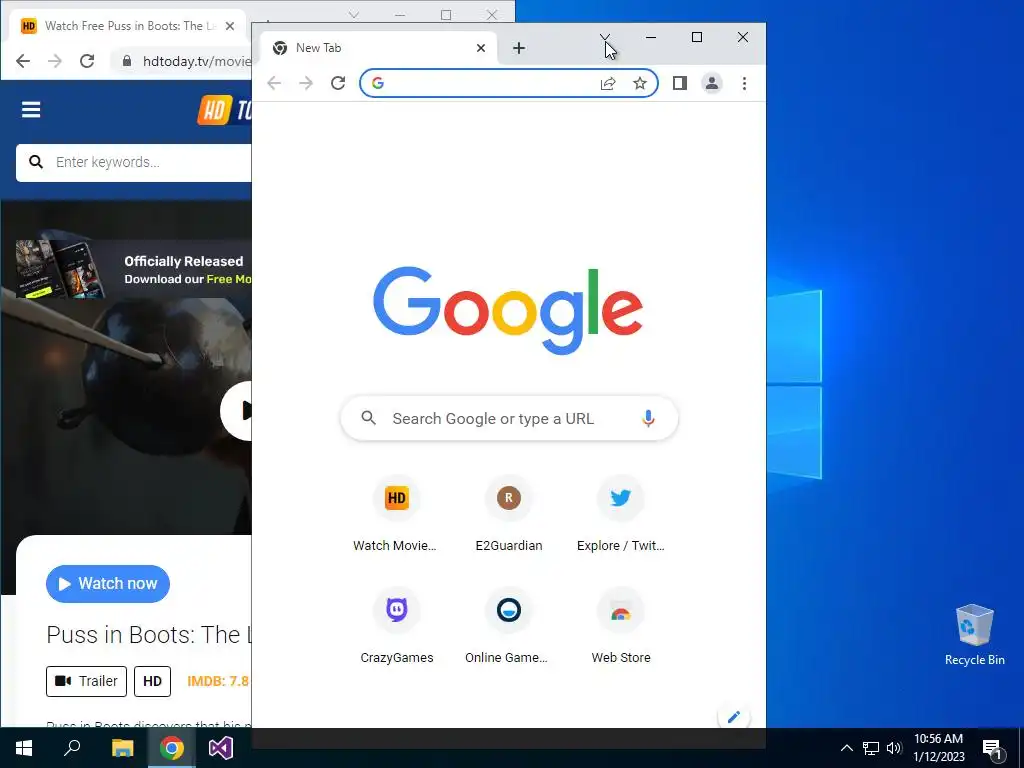
Task: Click the back arrow in the New Tab window
Action: click(274, 83)
